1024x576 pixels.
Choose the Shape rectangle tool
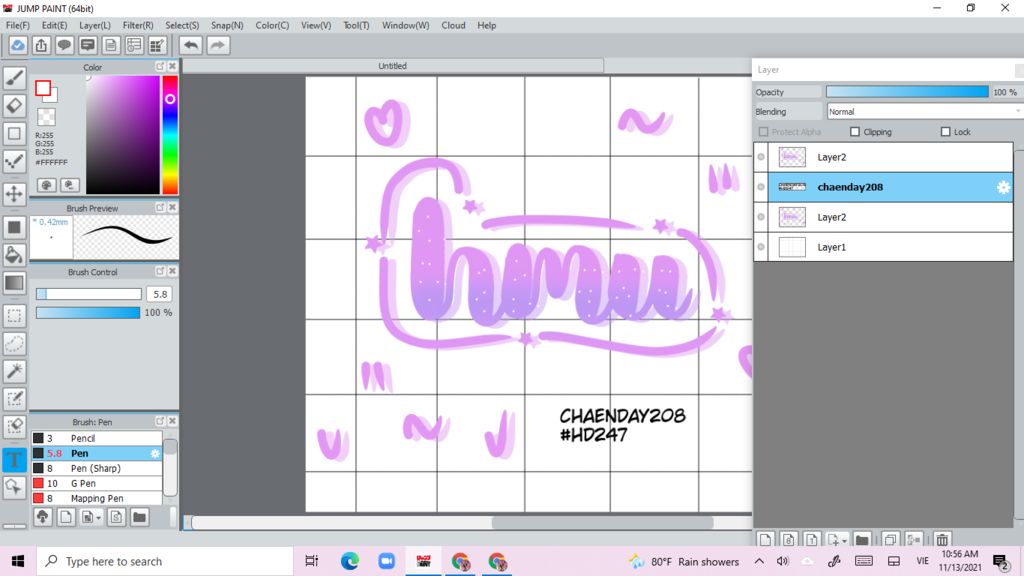[x=14, y=134]
